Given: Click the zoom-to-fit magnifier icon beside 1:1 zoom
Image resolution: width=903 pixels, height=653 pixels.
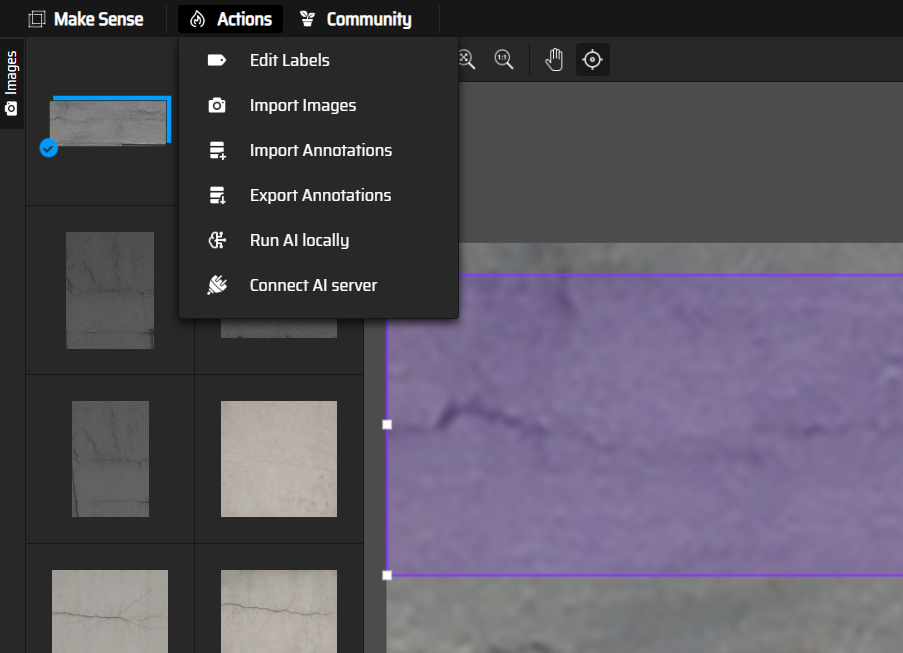Looking at the screenshot, I should (466, 59).
